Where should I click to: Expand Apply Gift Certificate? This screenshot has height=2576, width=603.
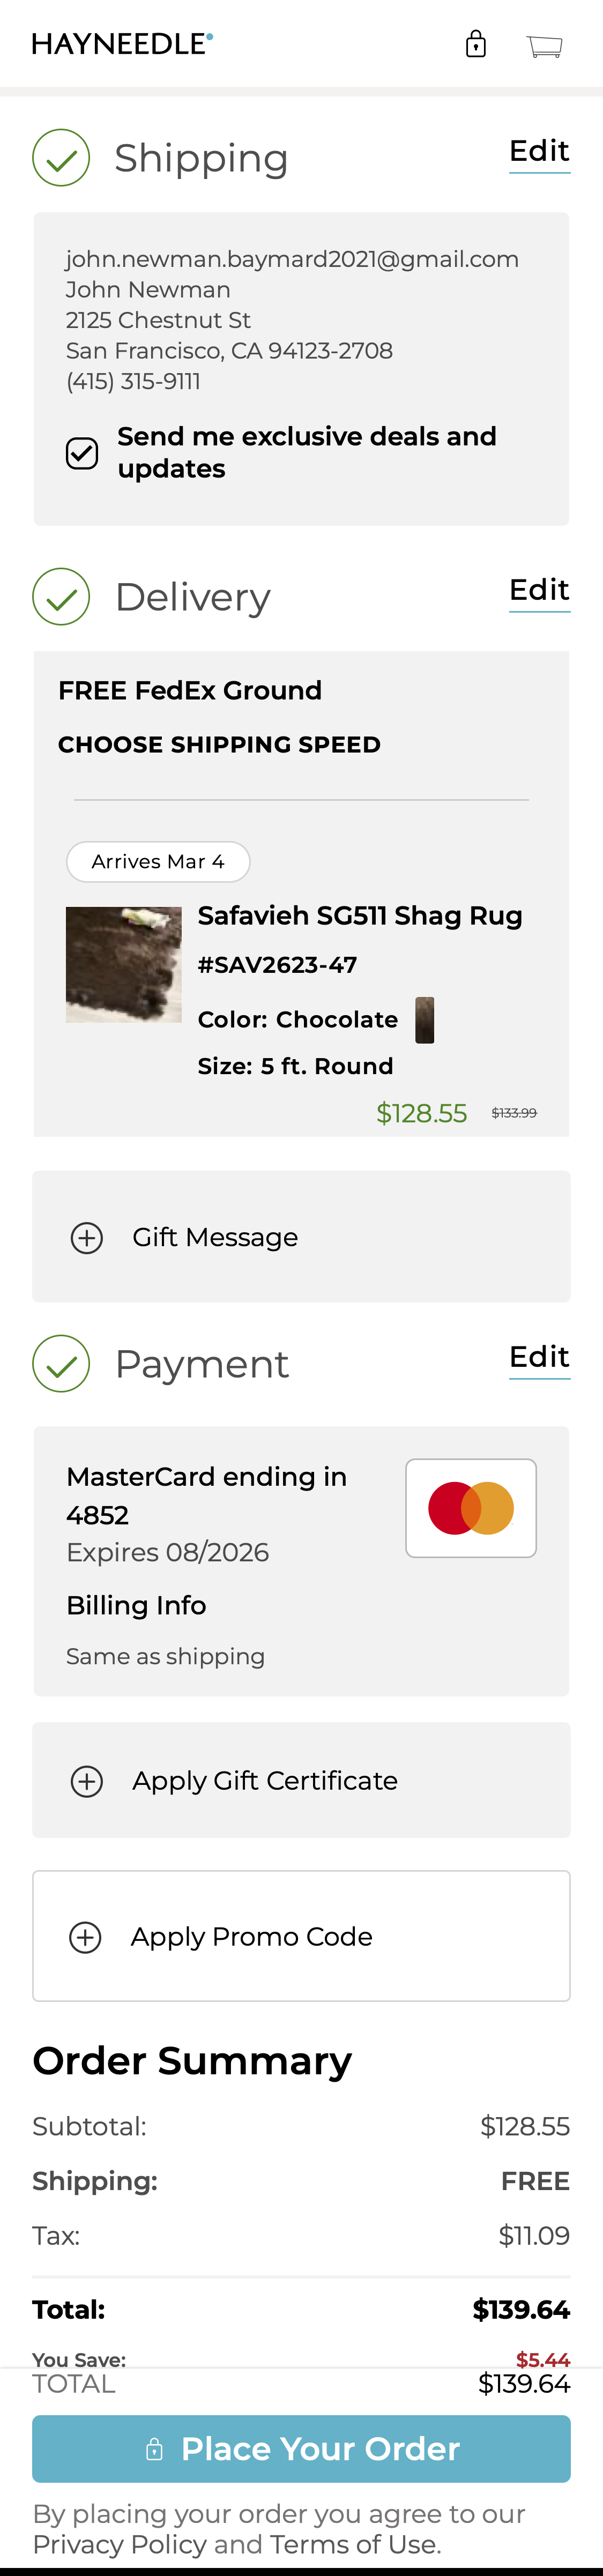264,1781
